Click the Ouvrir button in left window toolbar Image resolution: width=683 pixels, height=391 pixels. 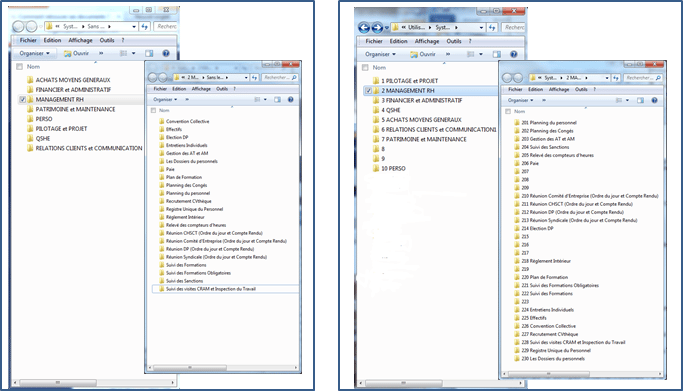(77, 53)
